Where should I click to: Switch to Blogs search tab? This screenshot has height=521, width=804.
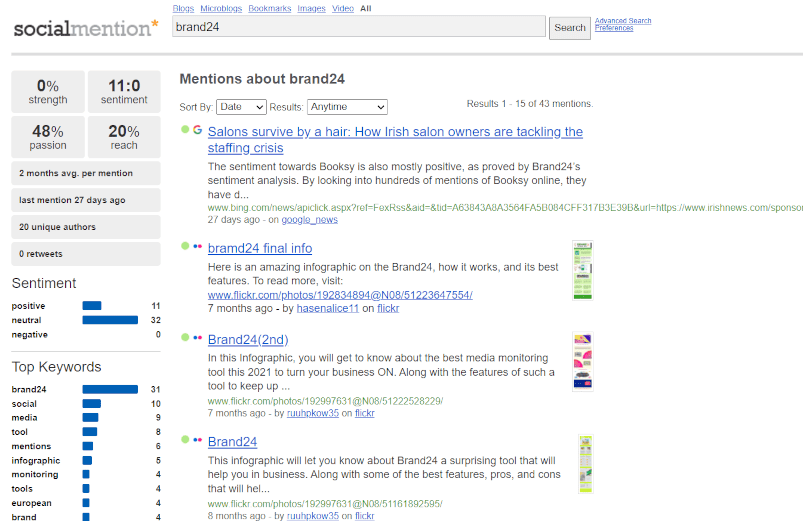(x=183, y=8)
